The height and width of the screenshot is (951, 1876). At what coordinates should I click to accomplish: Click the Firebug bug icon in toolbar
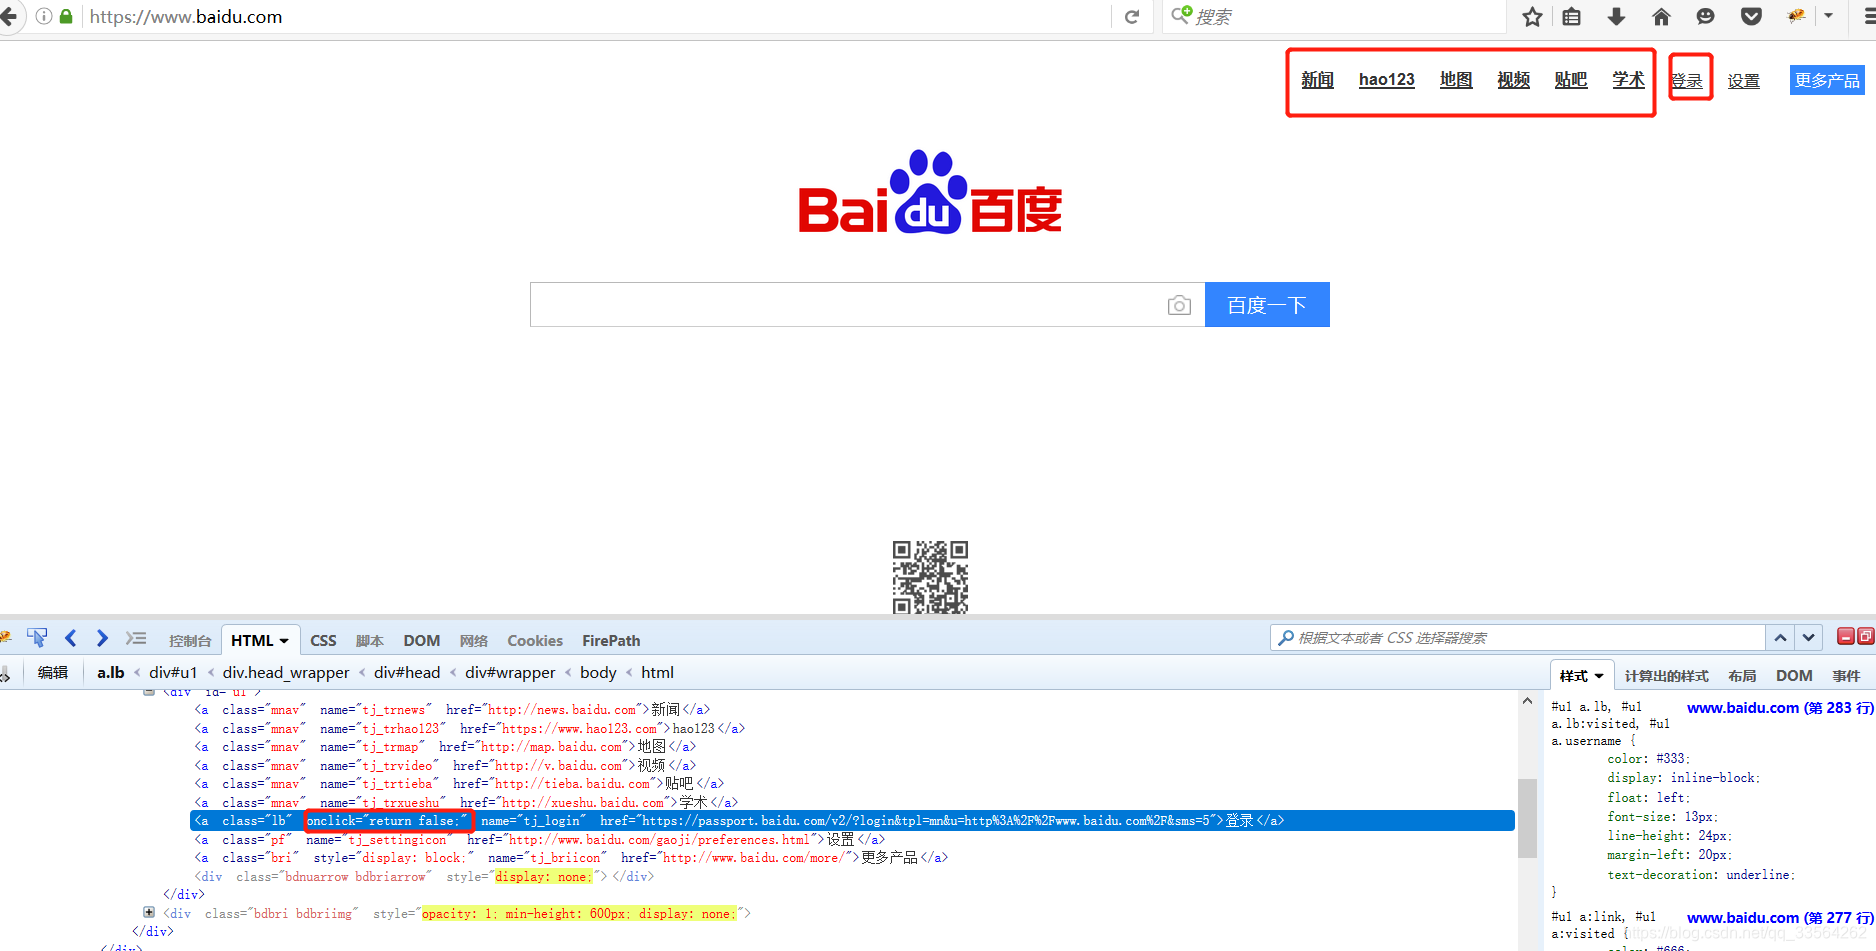click(1797, 16)
